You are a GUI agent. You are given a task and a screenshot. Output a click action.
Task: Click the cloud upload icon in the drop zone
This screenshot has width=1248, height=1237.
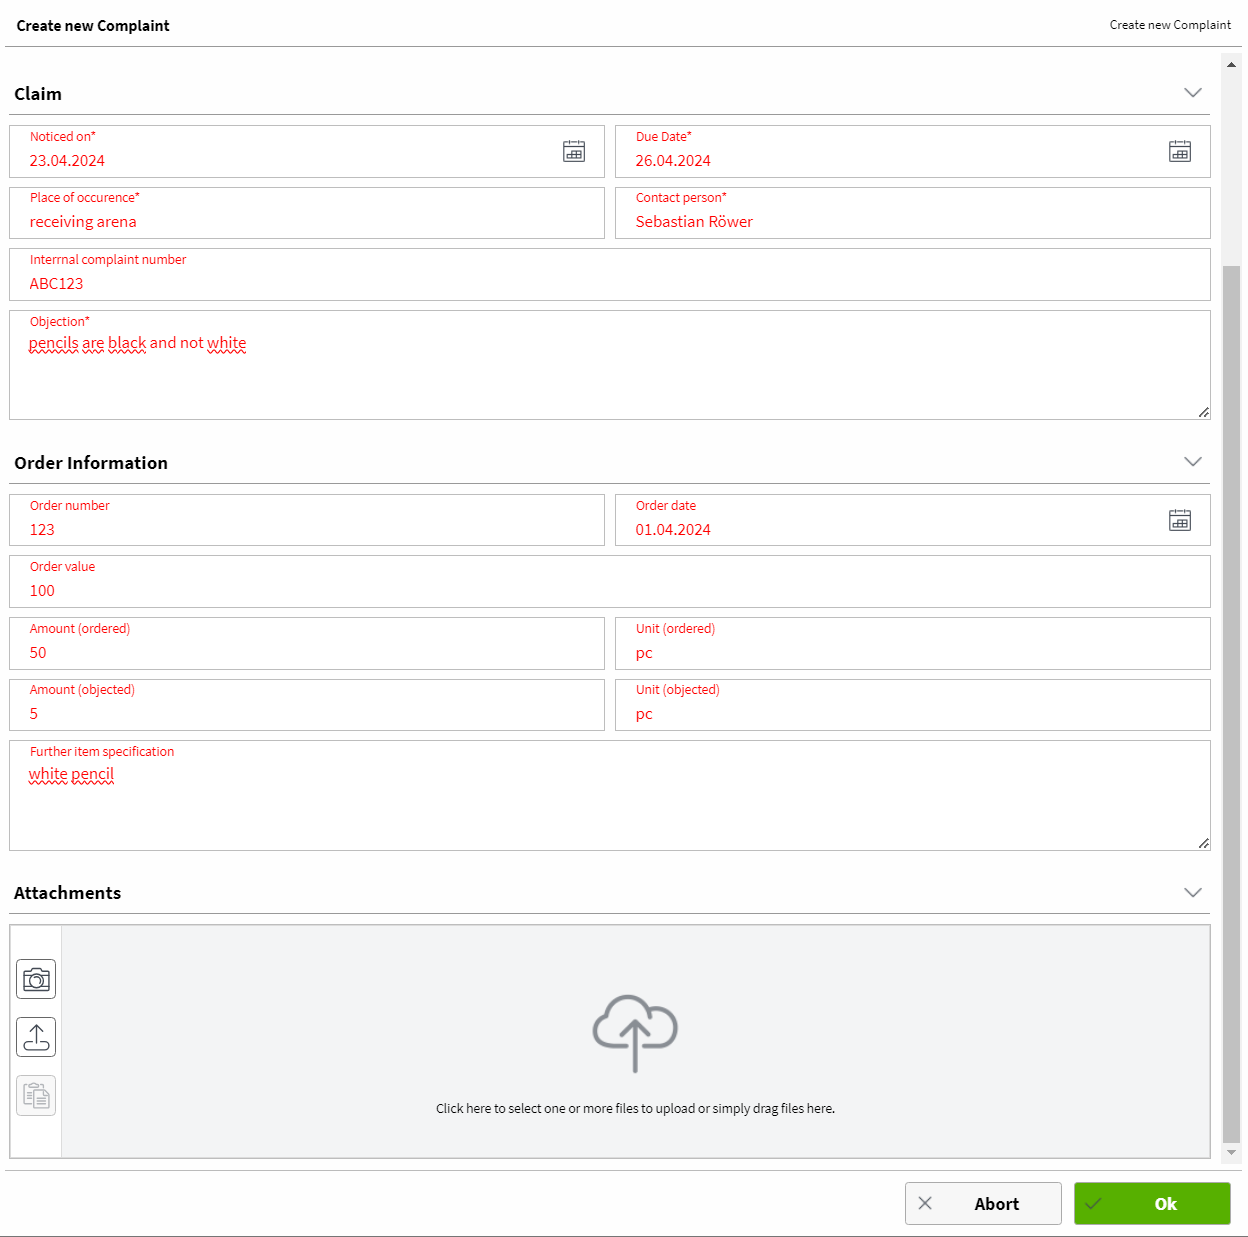click(635, 1033)
